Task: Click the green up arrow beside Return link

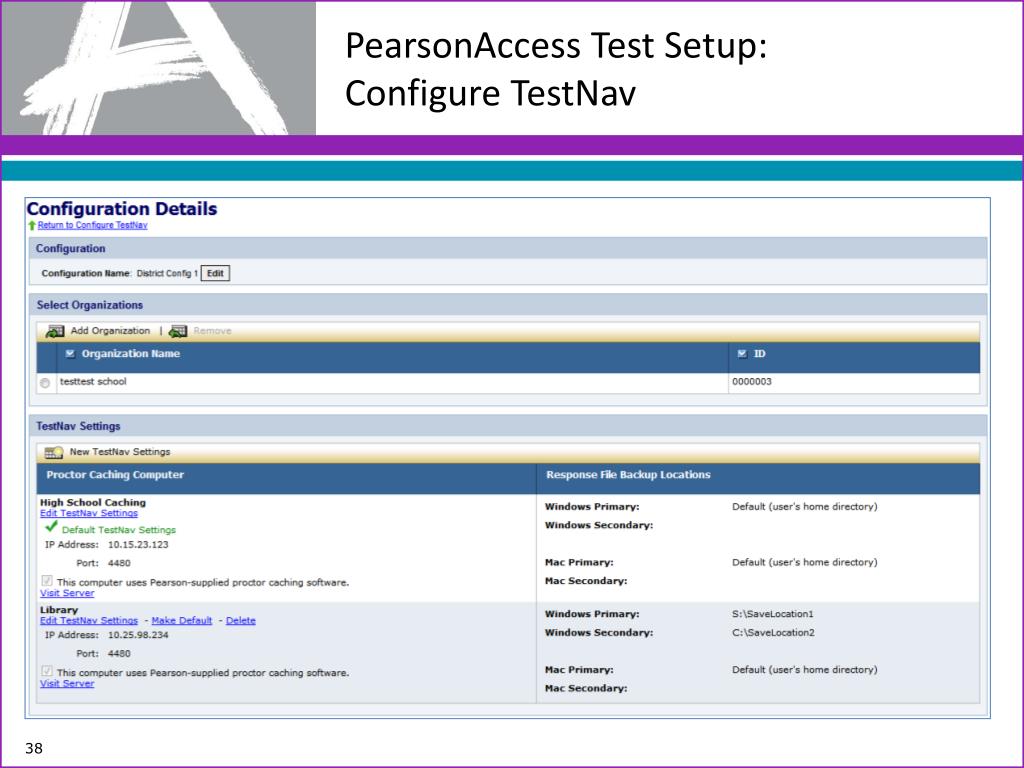Action: [x=31, y=225]
